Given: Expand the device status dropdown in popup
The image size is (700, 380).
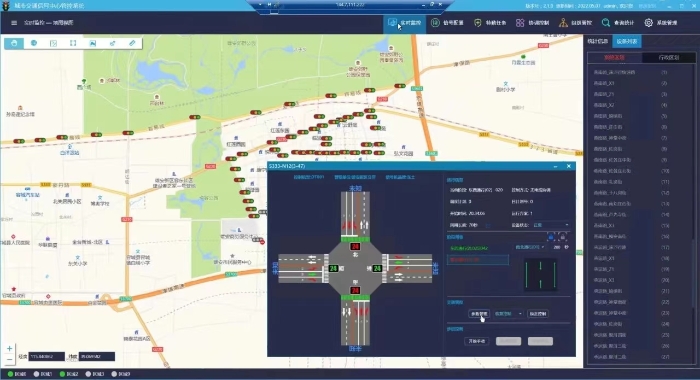Looking at the screenshot, I should coord(551,225).
